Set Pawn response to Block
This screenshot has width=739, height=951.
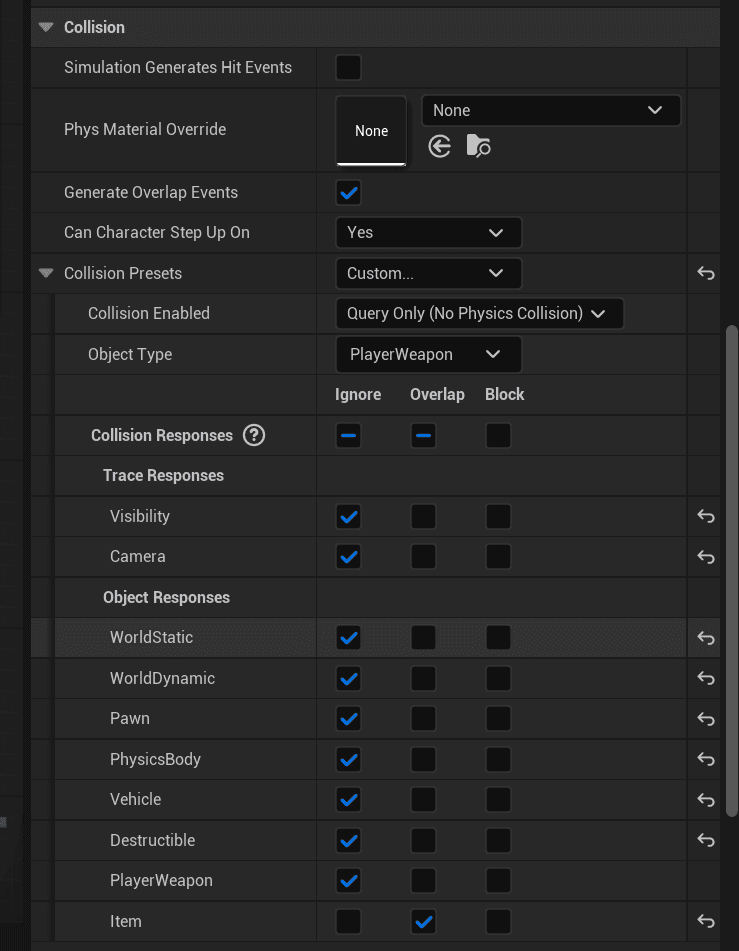pos(498,718)
